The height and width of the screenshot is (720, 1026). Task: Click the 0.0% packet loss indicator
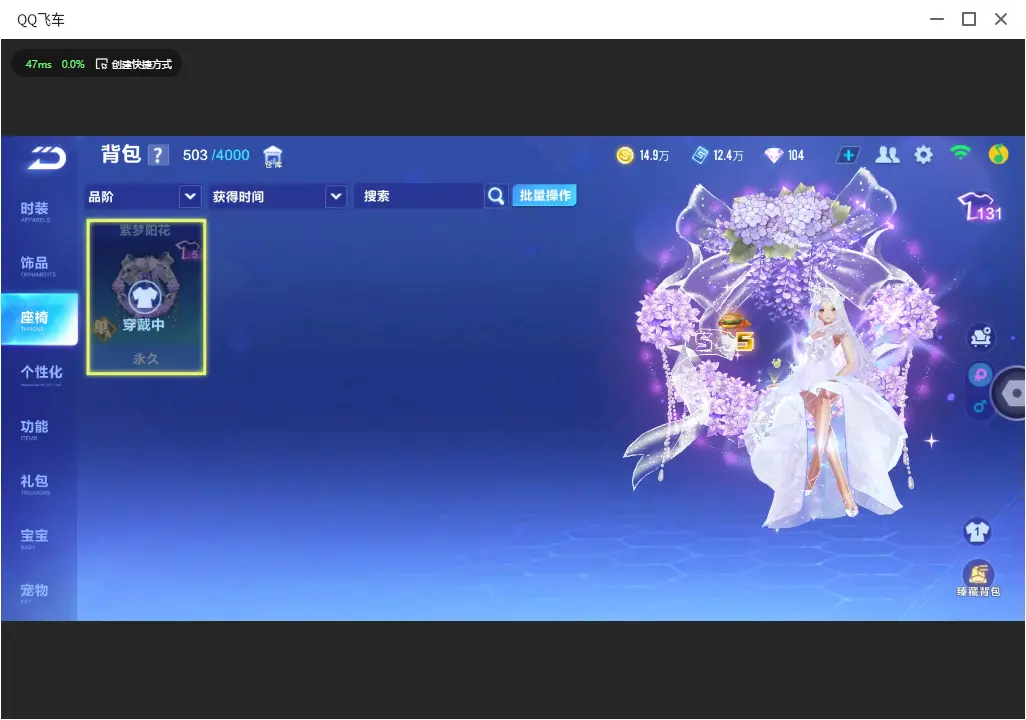[x=73, y=64]
